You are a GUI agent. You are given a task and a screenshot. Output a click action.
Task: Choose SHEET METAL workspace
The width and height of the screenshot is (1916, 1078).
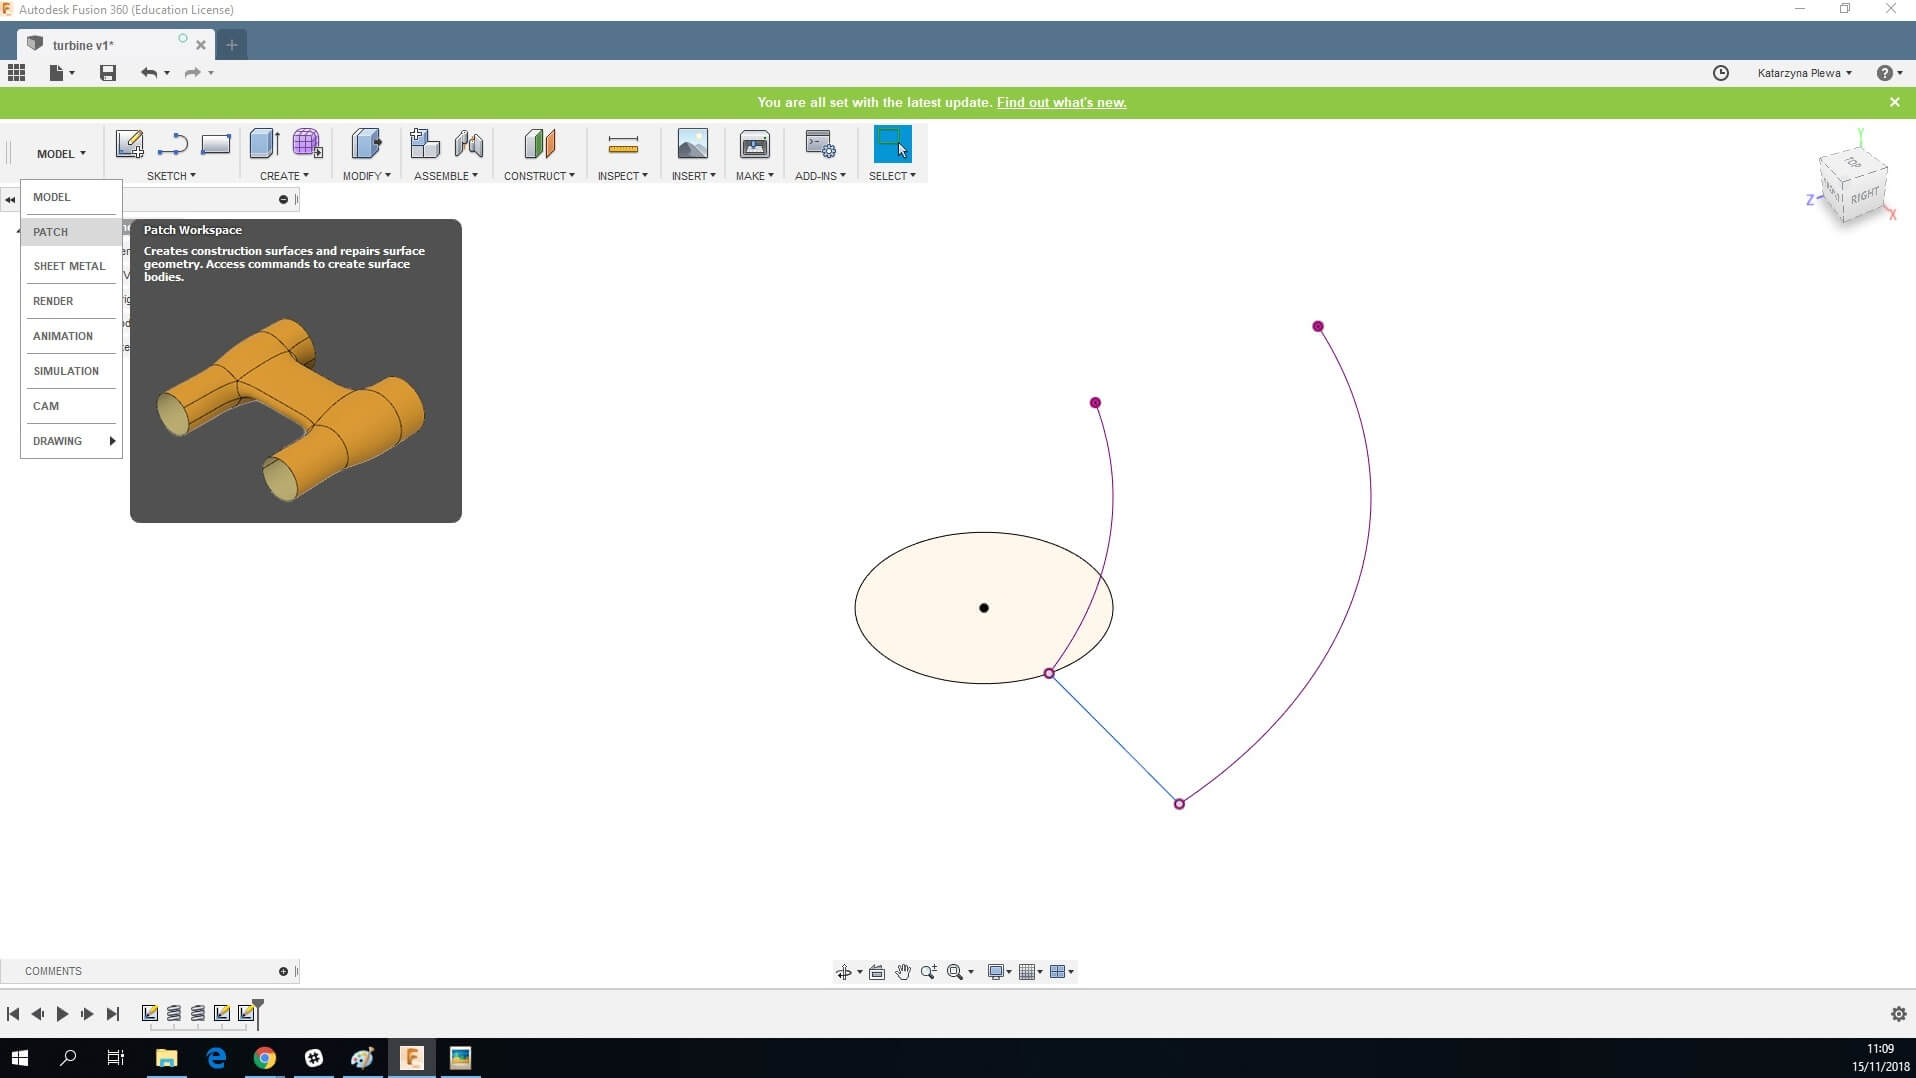click(71, 266)
